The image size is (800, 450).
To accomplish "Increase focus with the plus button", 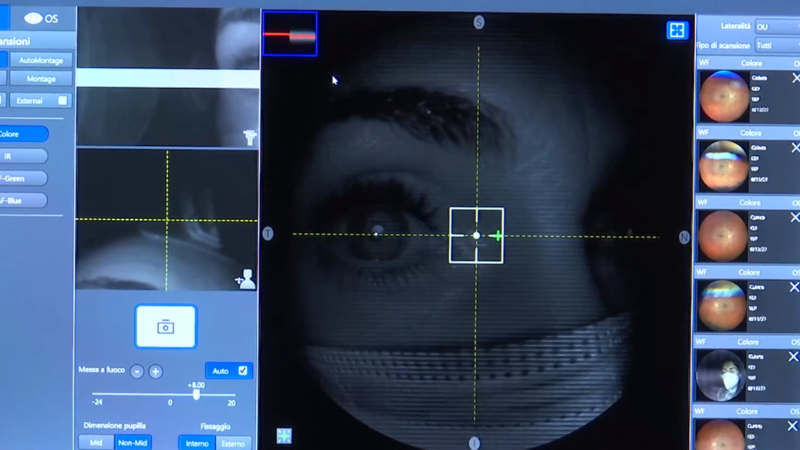I will coord(156,371).
